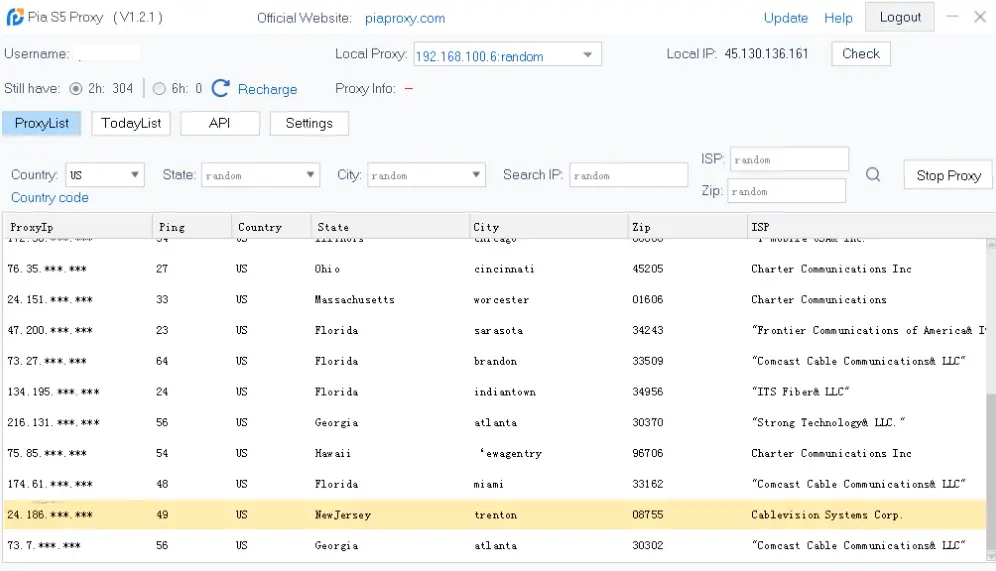Click the city cell 'cincinnati'
The width and height of the screenshot is (996, 571).
(x=504, y=269)
